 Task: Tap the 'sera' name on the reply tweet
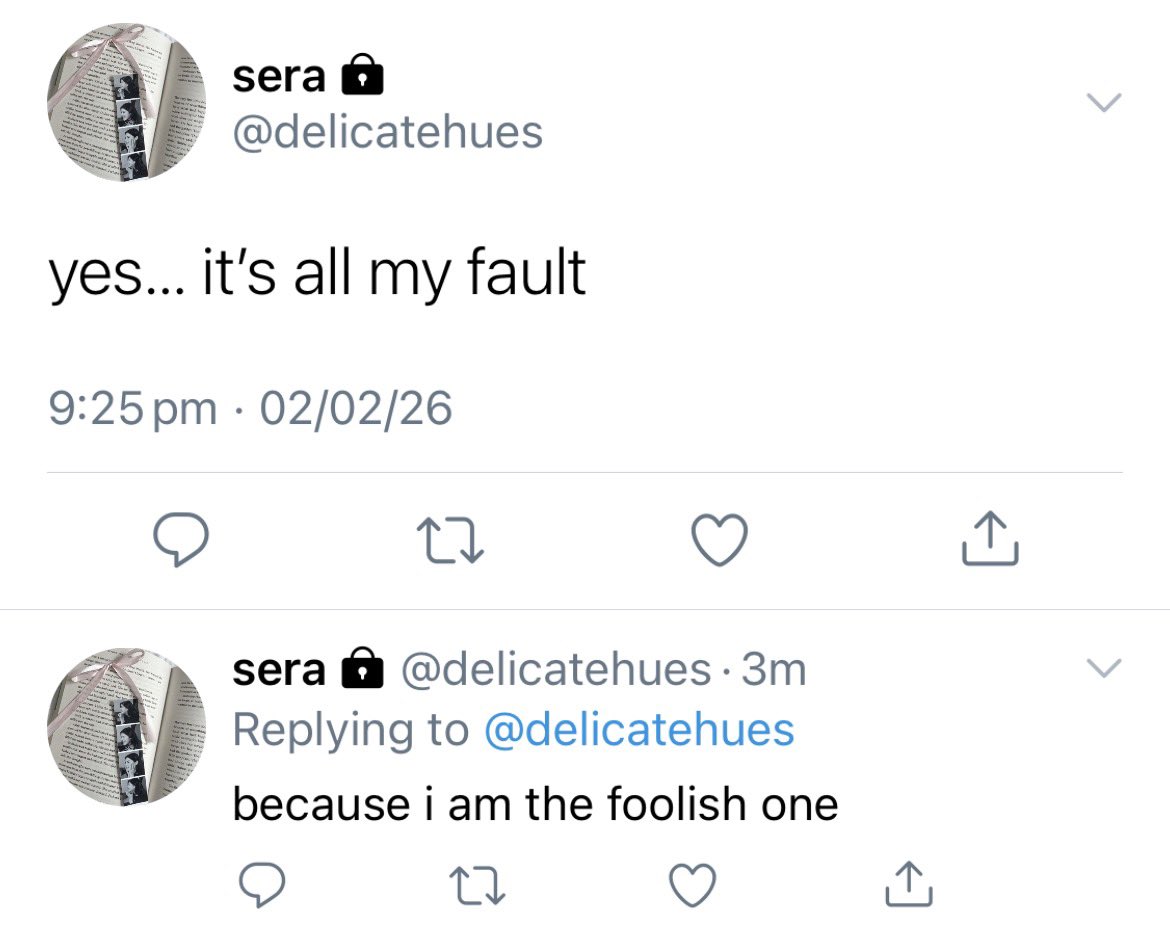(x=278, y=671)
